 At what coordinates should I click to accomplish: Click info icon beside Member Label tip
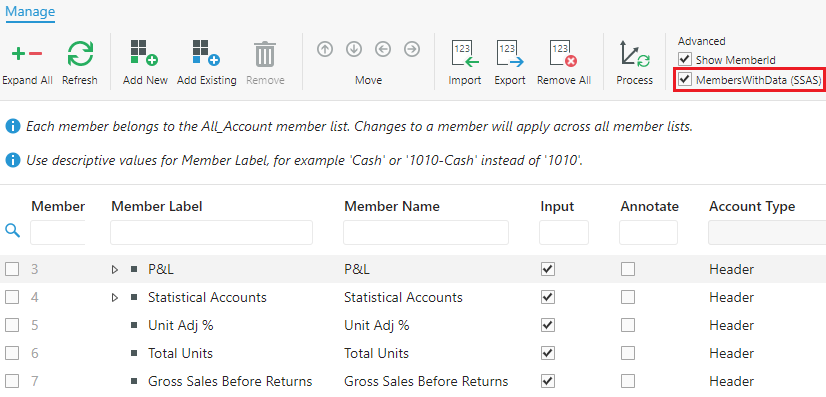click(13, 160)
